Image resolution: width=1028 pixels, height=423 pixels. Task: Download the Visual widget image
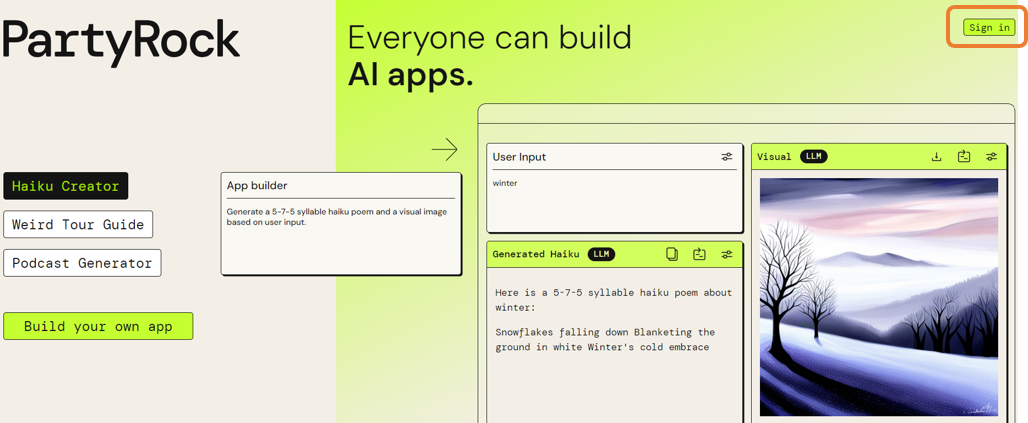click(937, 157)
